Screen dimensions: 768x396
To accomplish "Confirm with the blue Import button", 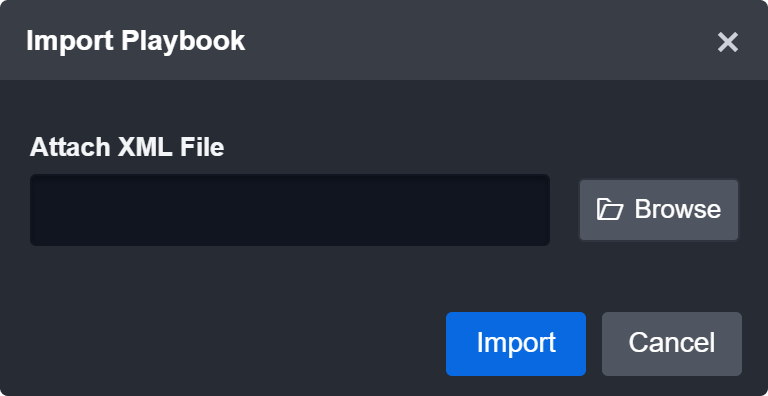I will pyautogui.click(x=516, y=344).
